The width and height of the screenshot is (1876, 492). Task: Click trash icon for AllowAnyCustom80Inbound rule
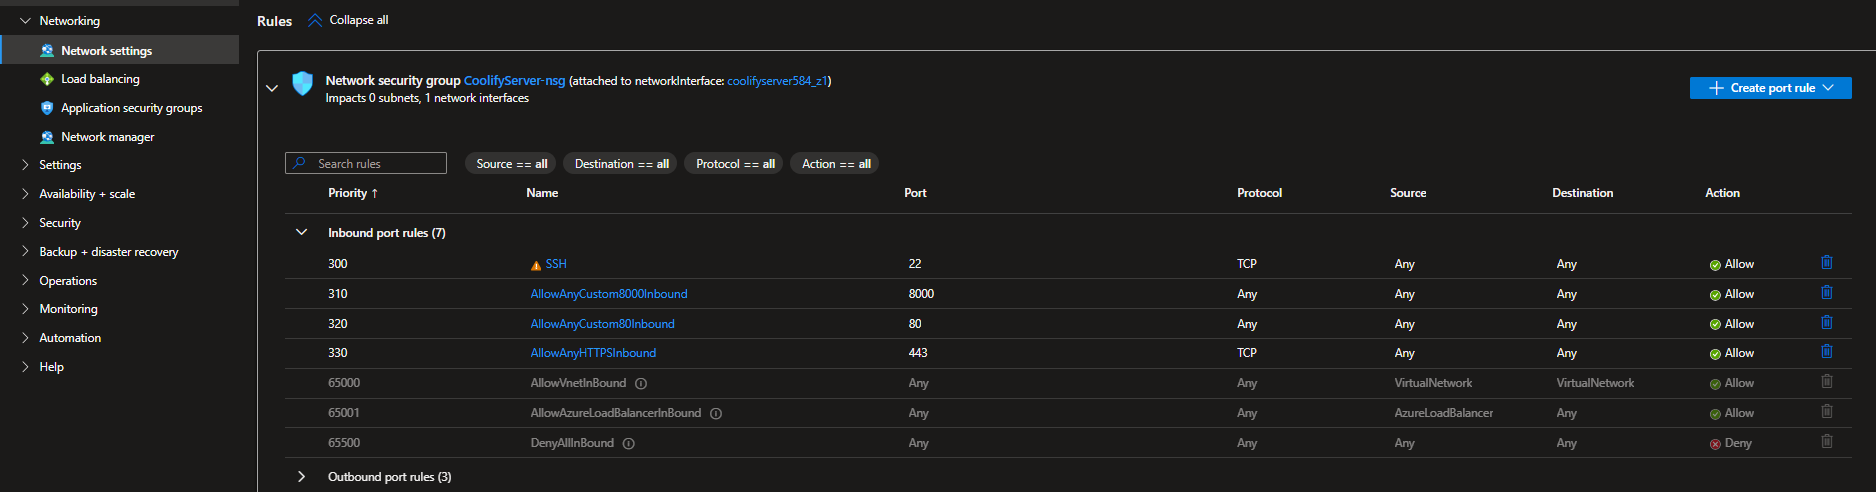(x=1826, y=323)
